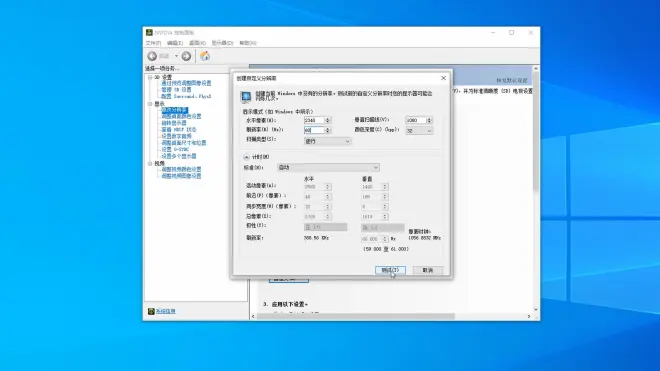
Task: Select 设置多个显示器 in the tree
Action: pyautogui.click(x=179, y=156)
